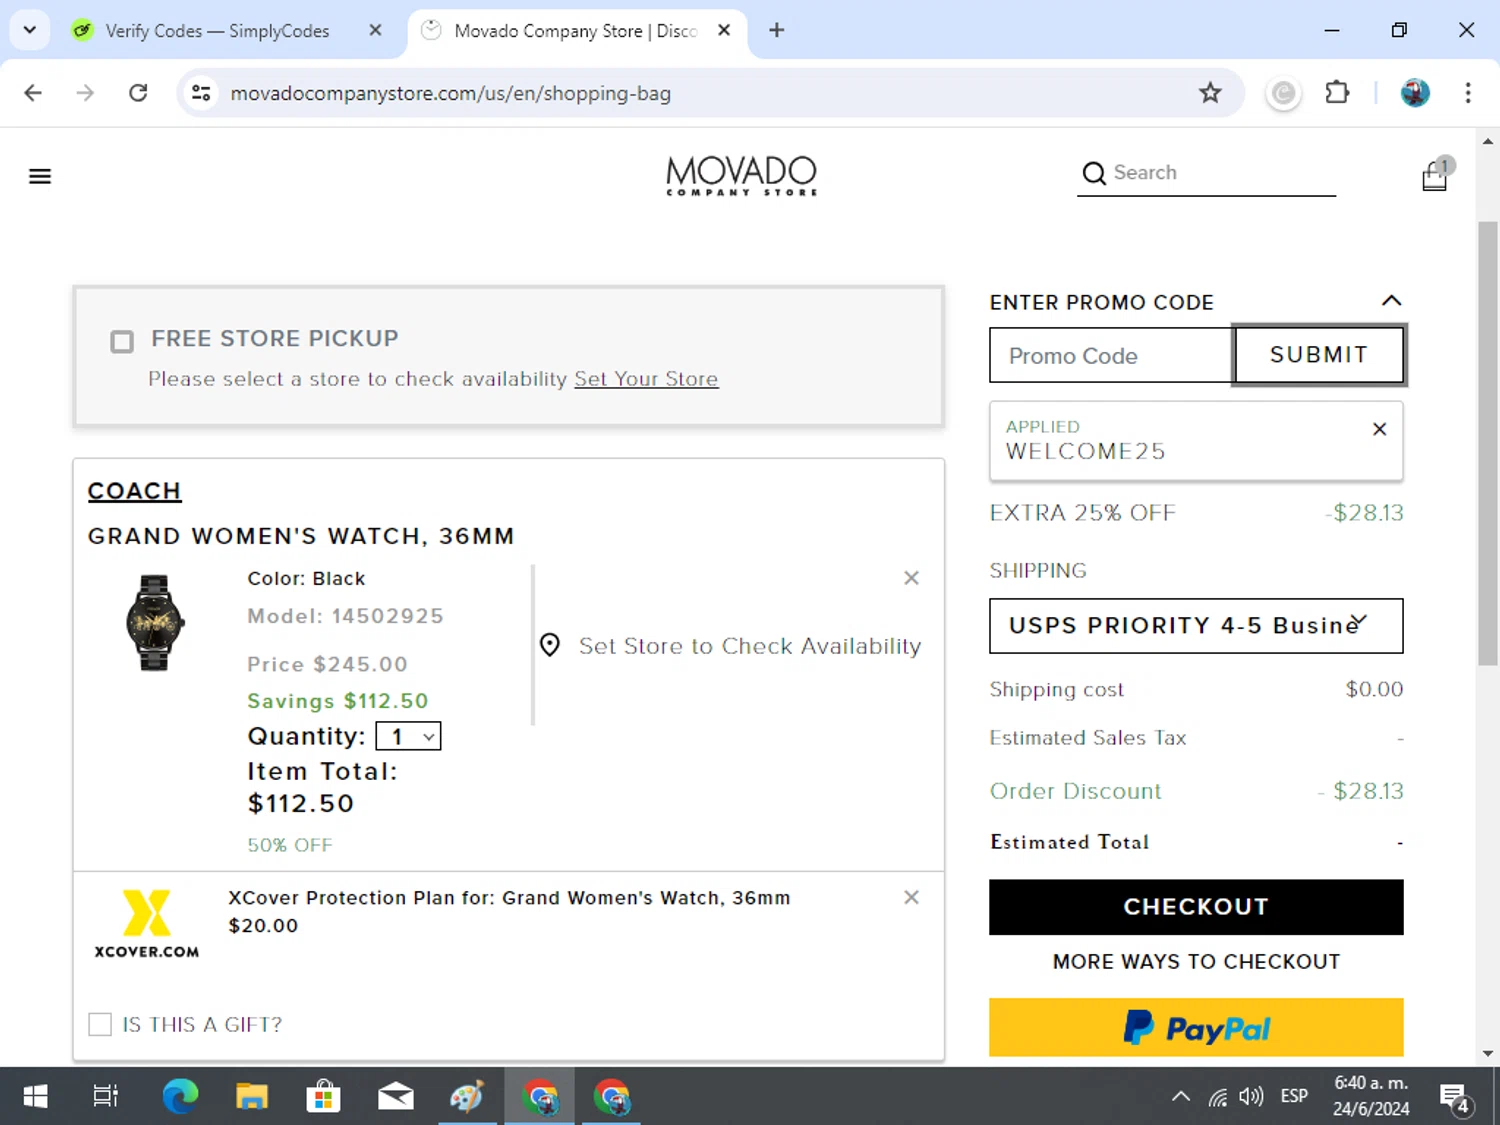Remove the applied WELCOME25 promo code
The height and width of the screenshot is (1125, 1500).
[1379, 429]
